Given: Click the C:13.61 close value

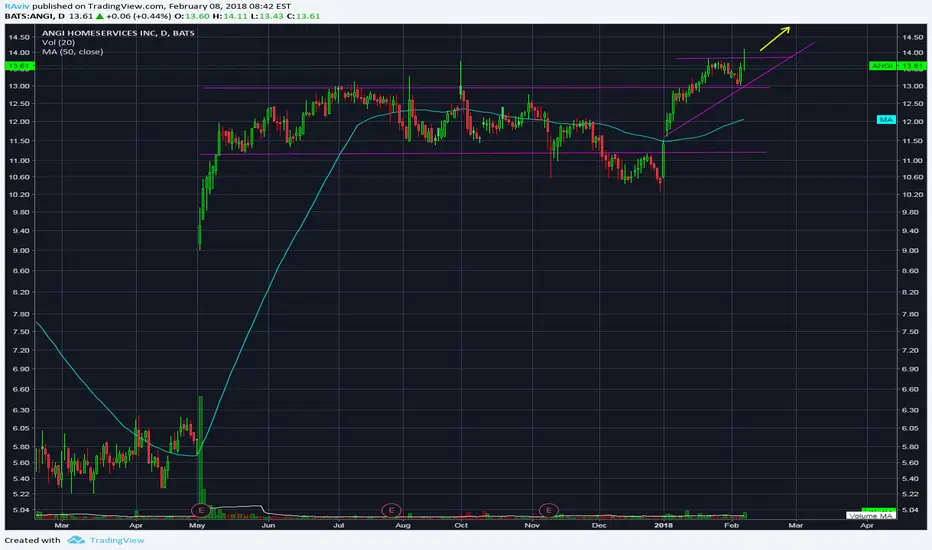Looking at the screenshot, I should pyautogui.click(x=304, y=16).
